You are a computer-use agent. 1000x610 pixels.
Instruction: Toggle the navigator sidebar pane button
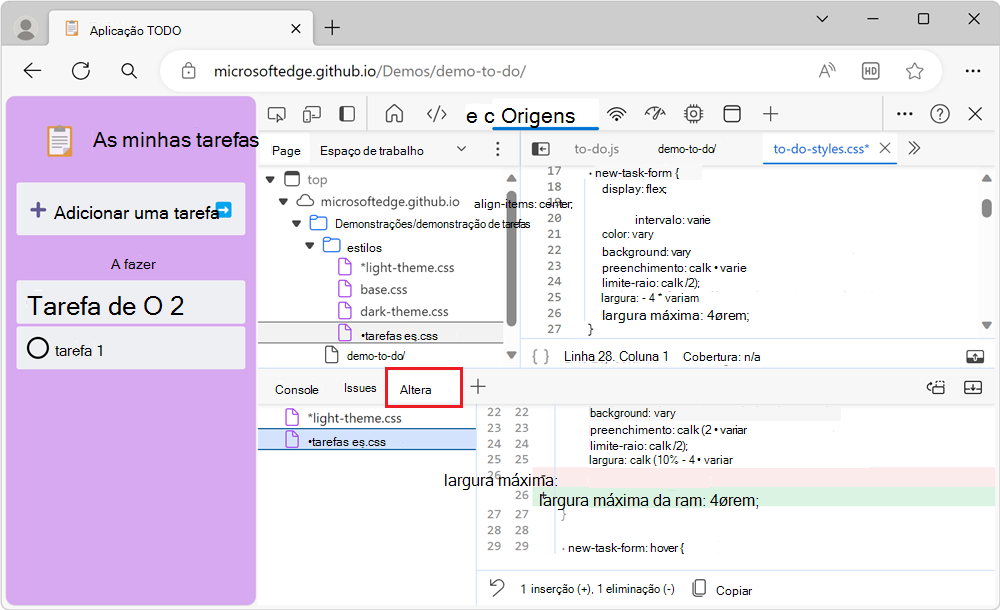[x=540, y=149]
